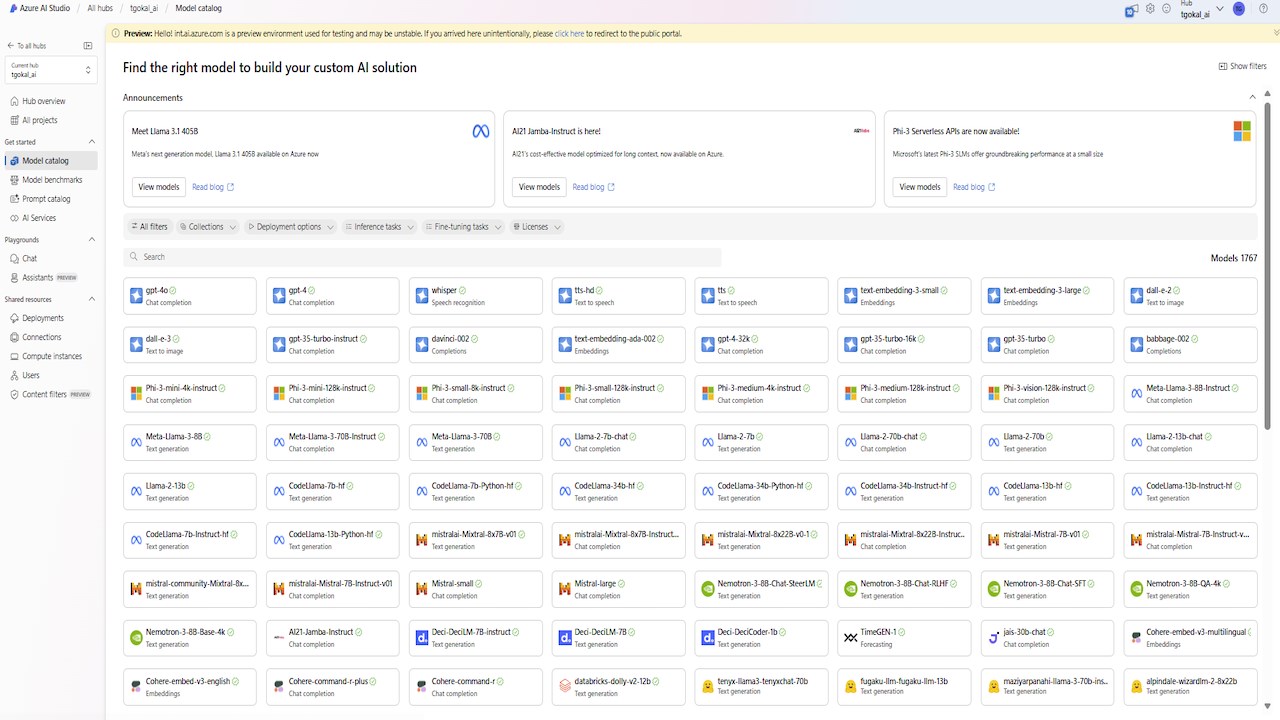This screenshot has width=1280, height=720.
Task: Open Read blog link for AI21 Jamba-Instruct
Action: (594, 187)
